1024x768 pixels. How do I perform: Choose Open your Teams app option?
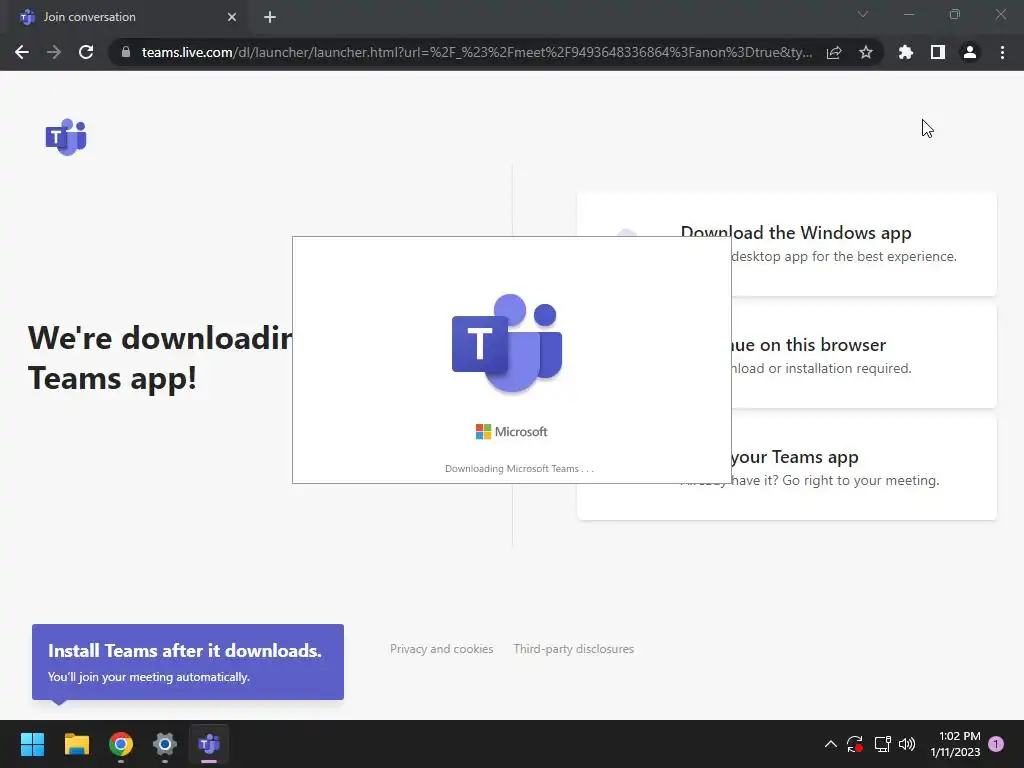pos(787,468)
